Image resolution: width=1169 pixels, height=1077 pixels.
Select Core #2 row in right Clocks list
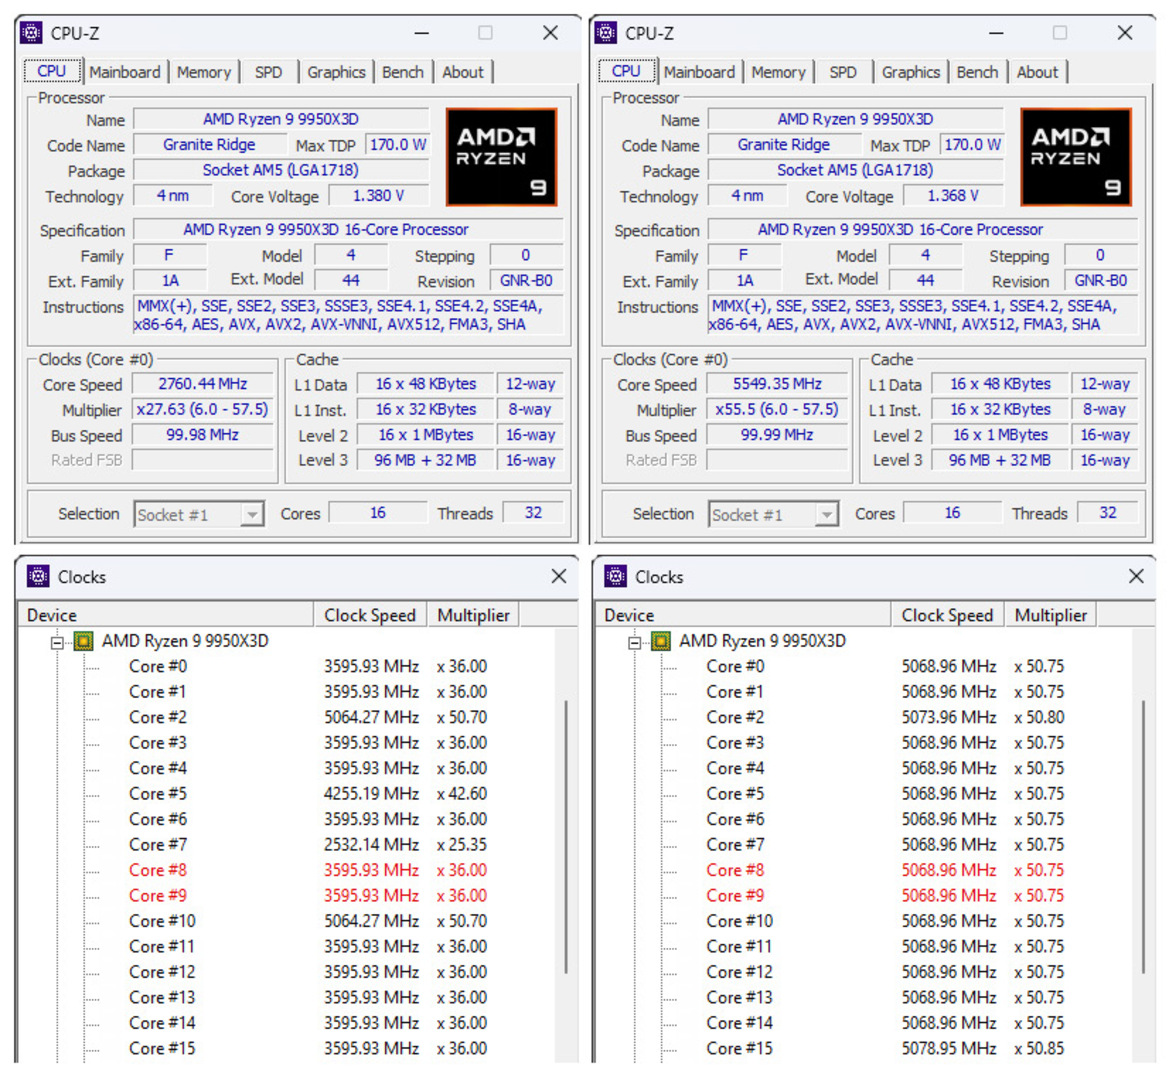tap(886, 717)
